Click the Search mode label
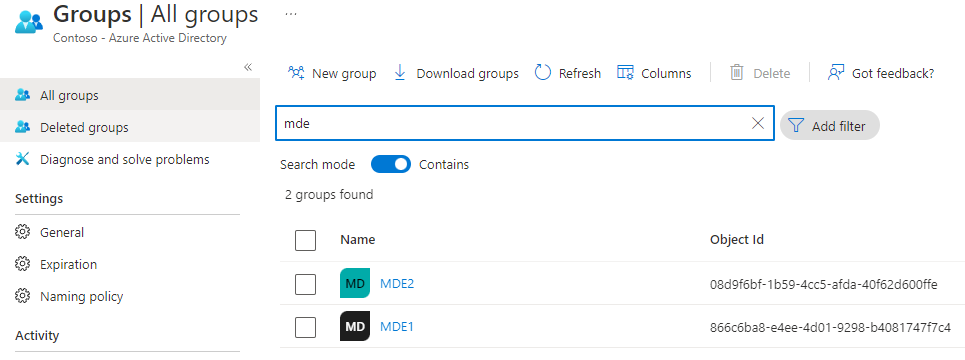This screenshot has height=360, width=965. point(318,164)
